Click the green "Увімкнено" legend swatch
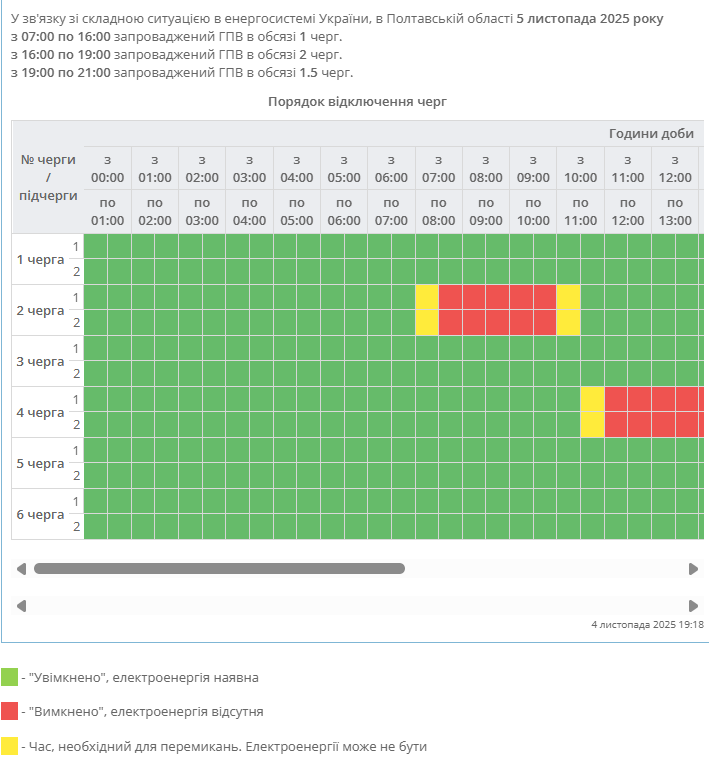709x767 pixels. [10, 678]
